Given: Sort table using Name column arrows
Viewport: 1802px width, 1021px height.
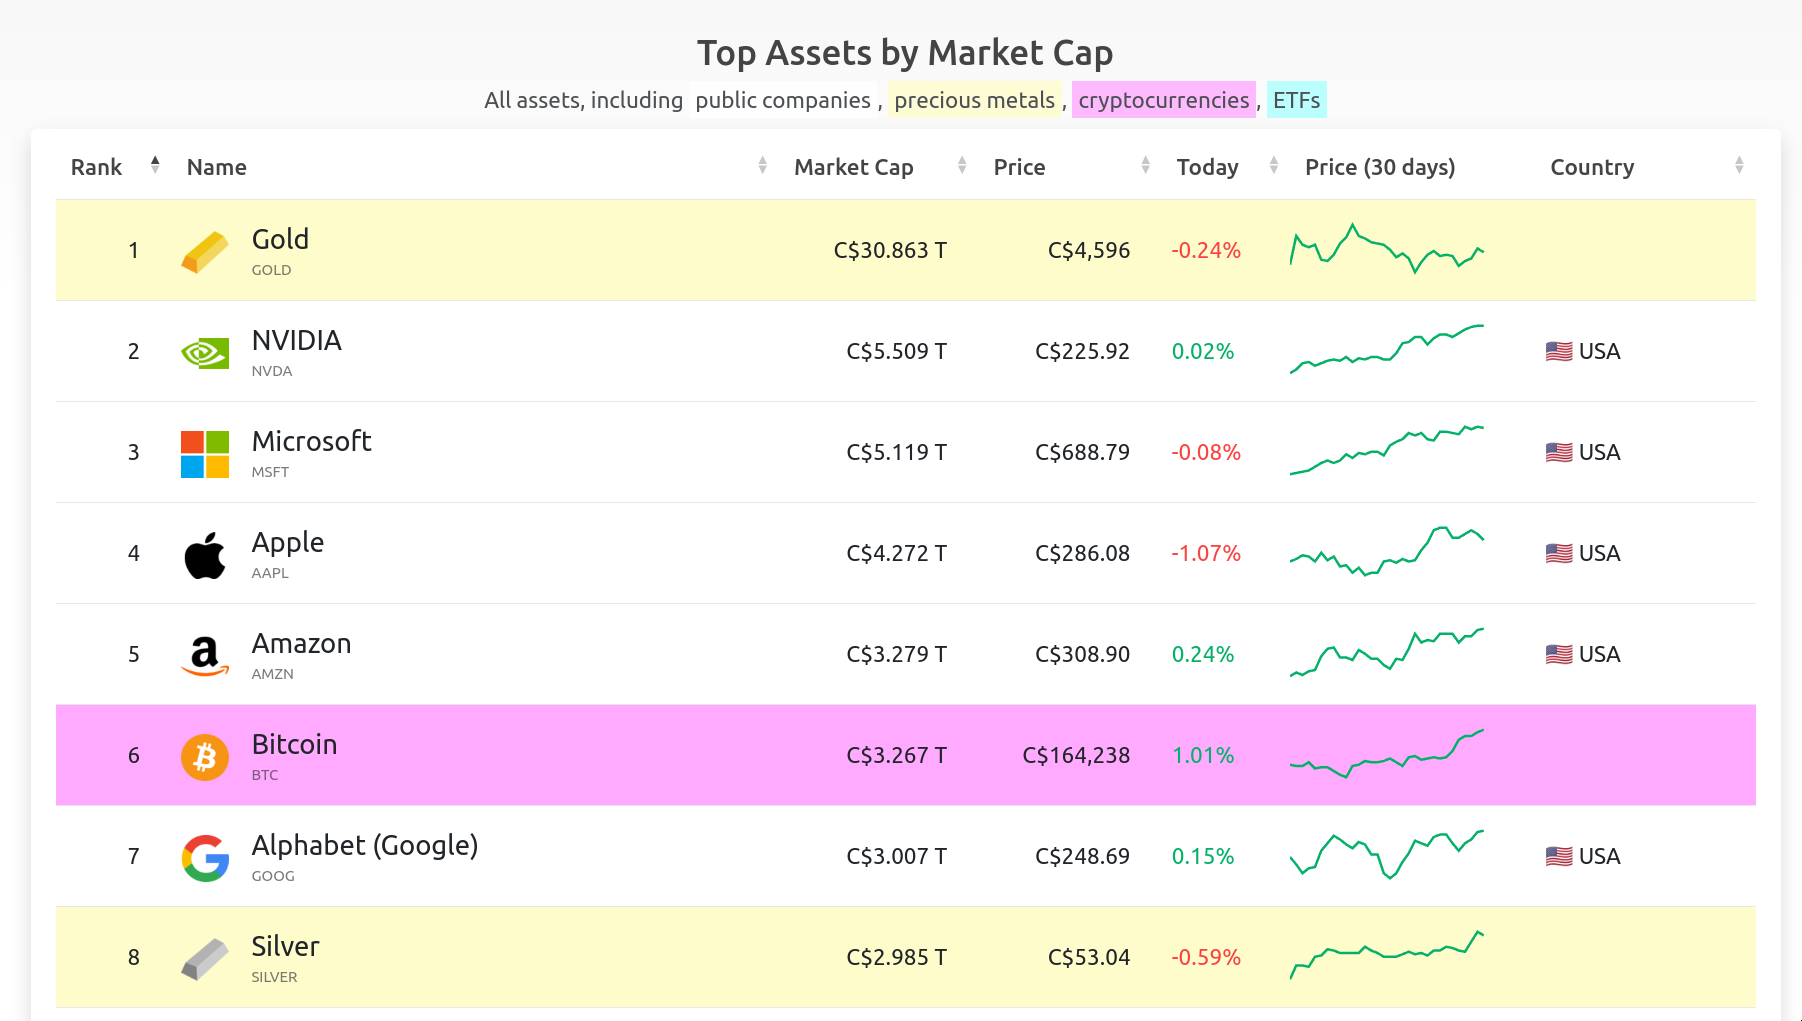Looking at the screenshot, I should pos(763,165).
